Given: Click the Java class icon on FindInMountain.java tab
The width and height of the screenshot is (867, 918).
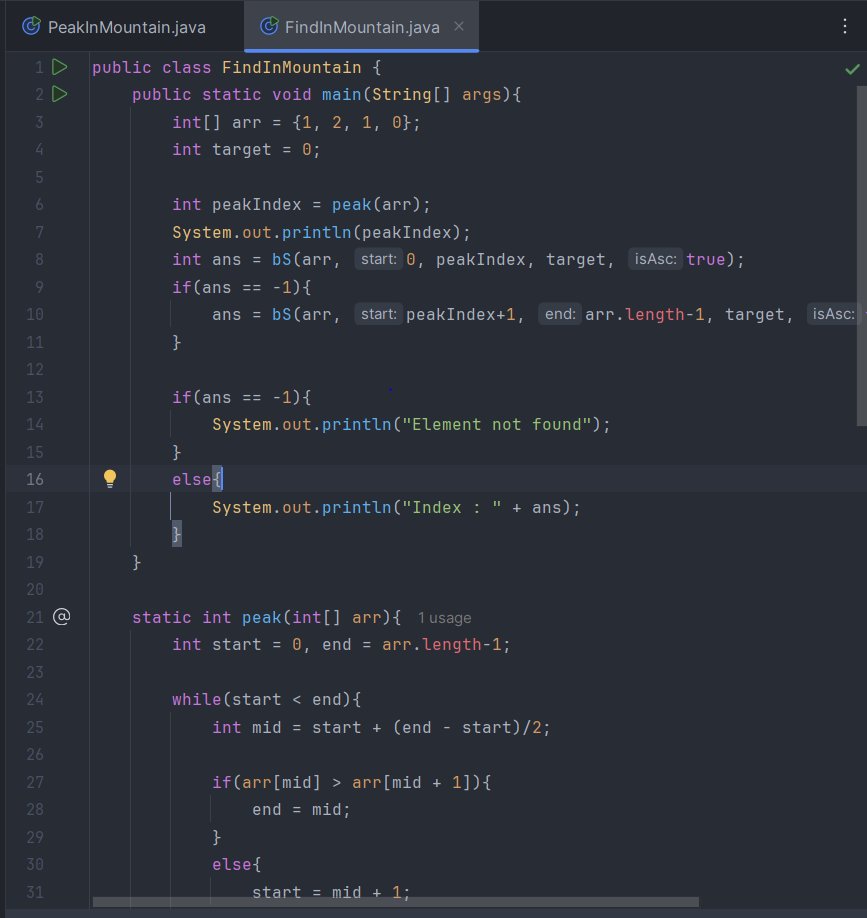Looking at the screenshot, I should coord(267,25).
